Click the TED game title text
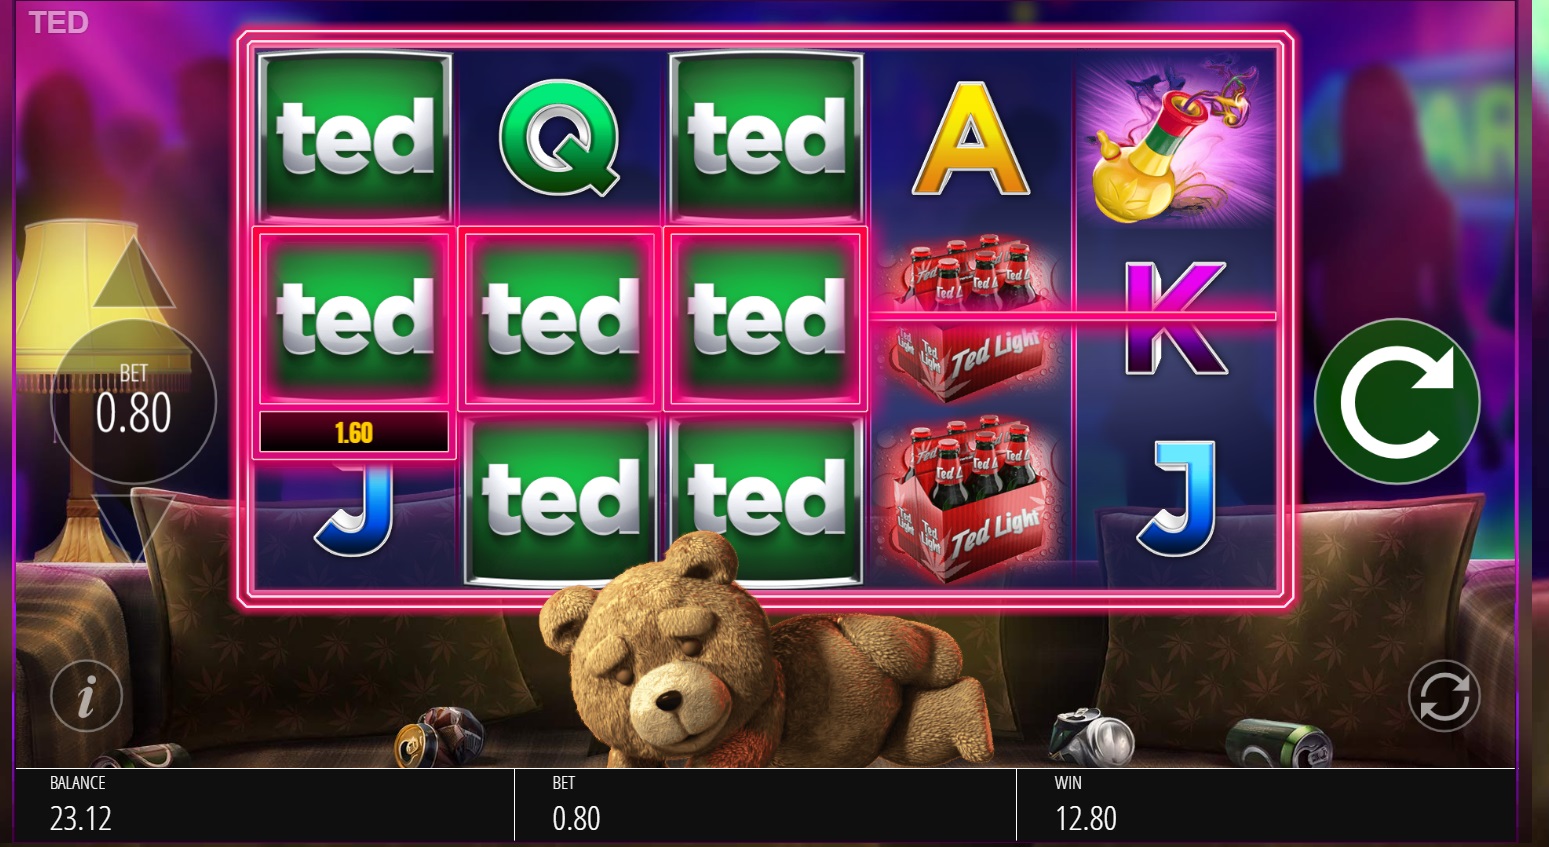 pyautogui.click(x=58, y=22)
